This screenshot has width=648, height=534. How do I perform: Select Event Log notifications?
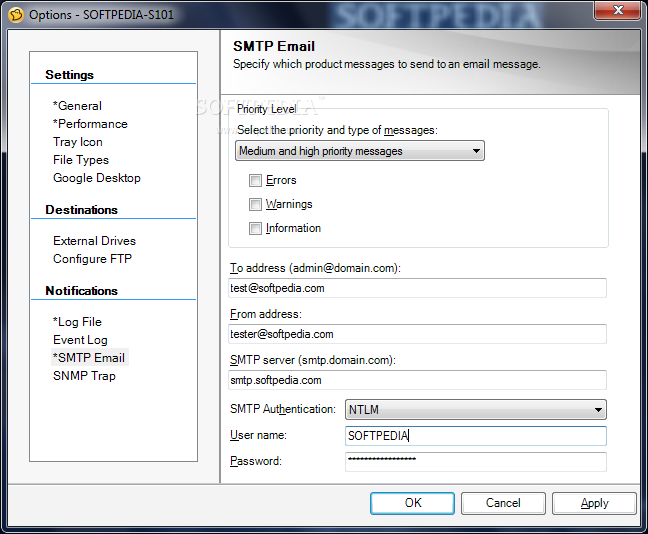(x=80, y=340)
